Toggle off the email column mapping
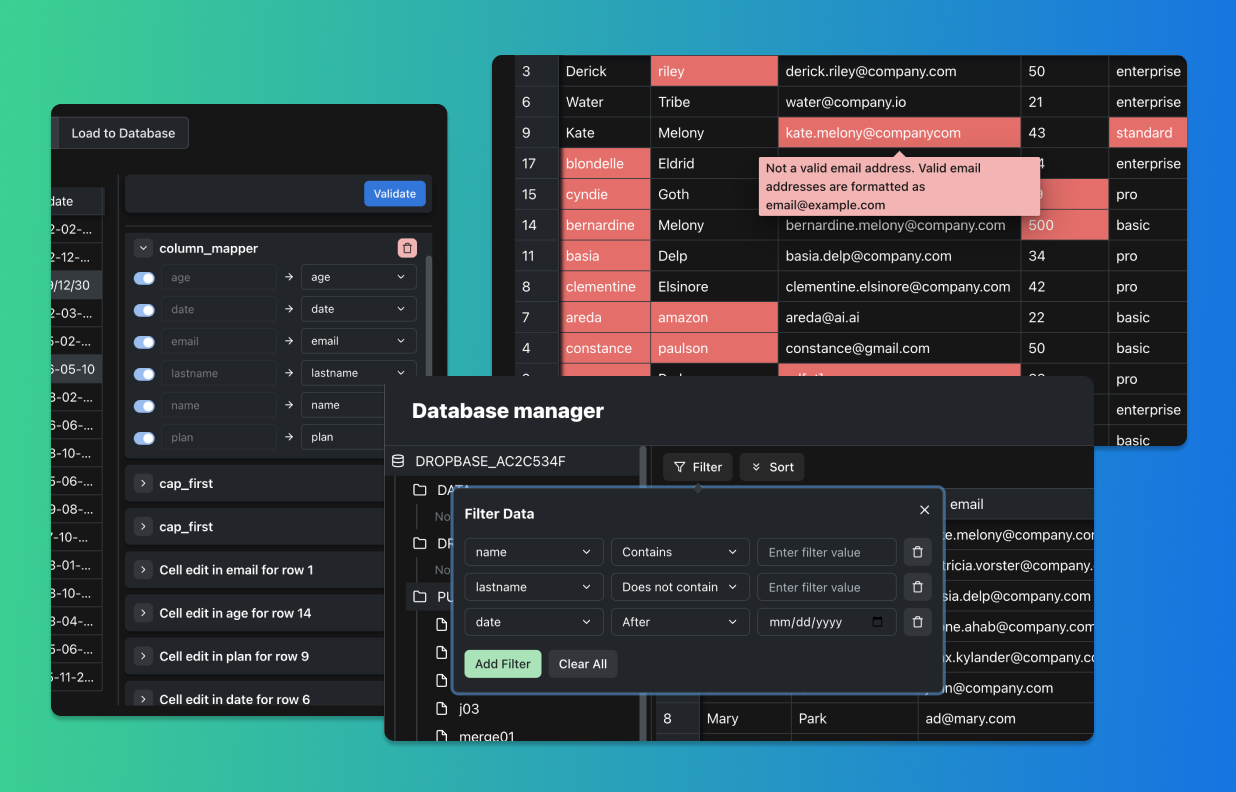Screen dimensions: 1236x792 (x=144, y=341)
